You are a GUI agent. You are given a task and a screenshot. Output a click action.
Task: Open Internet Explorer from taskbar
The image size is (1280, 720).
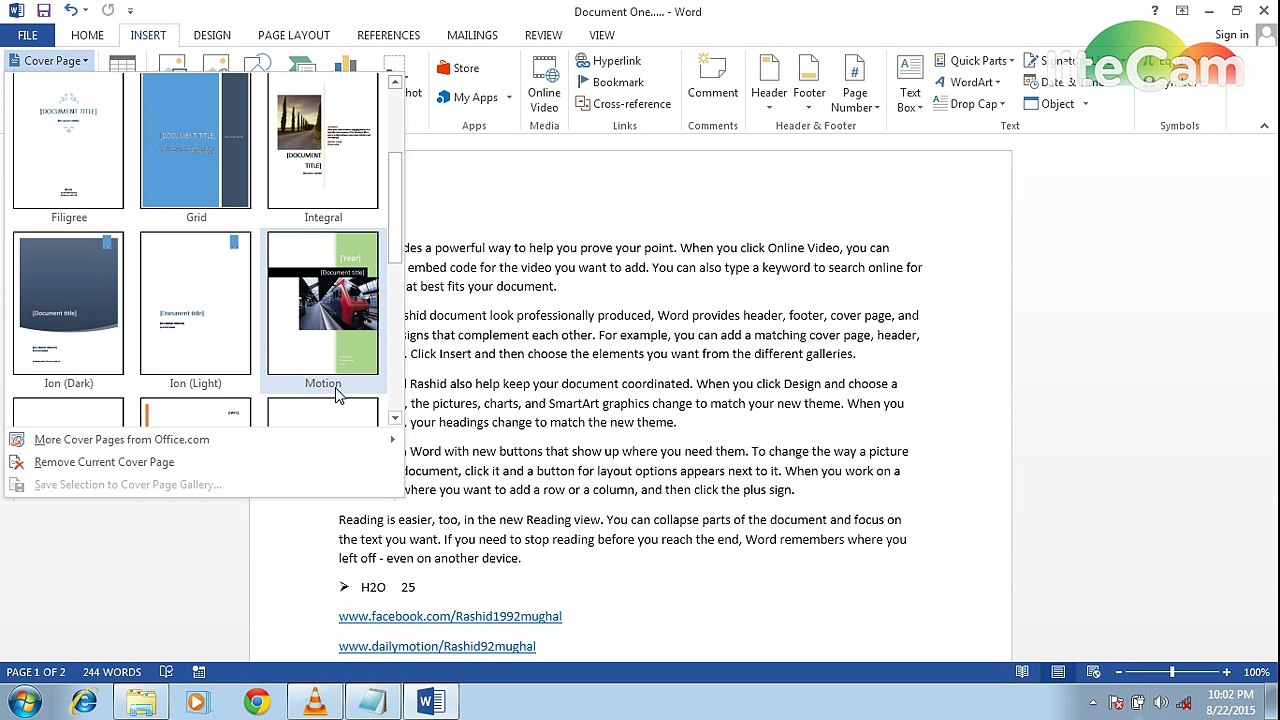[x=84, y=701]
